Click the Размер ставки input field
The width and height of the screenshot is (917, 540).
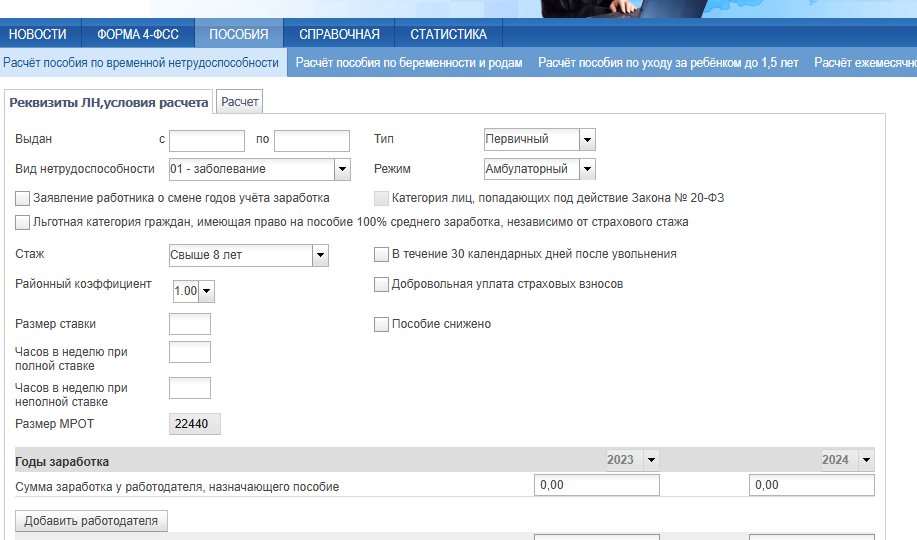(x=190, y=324)
